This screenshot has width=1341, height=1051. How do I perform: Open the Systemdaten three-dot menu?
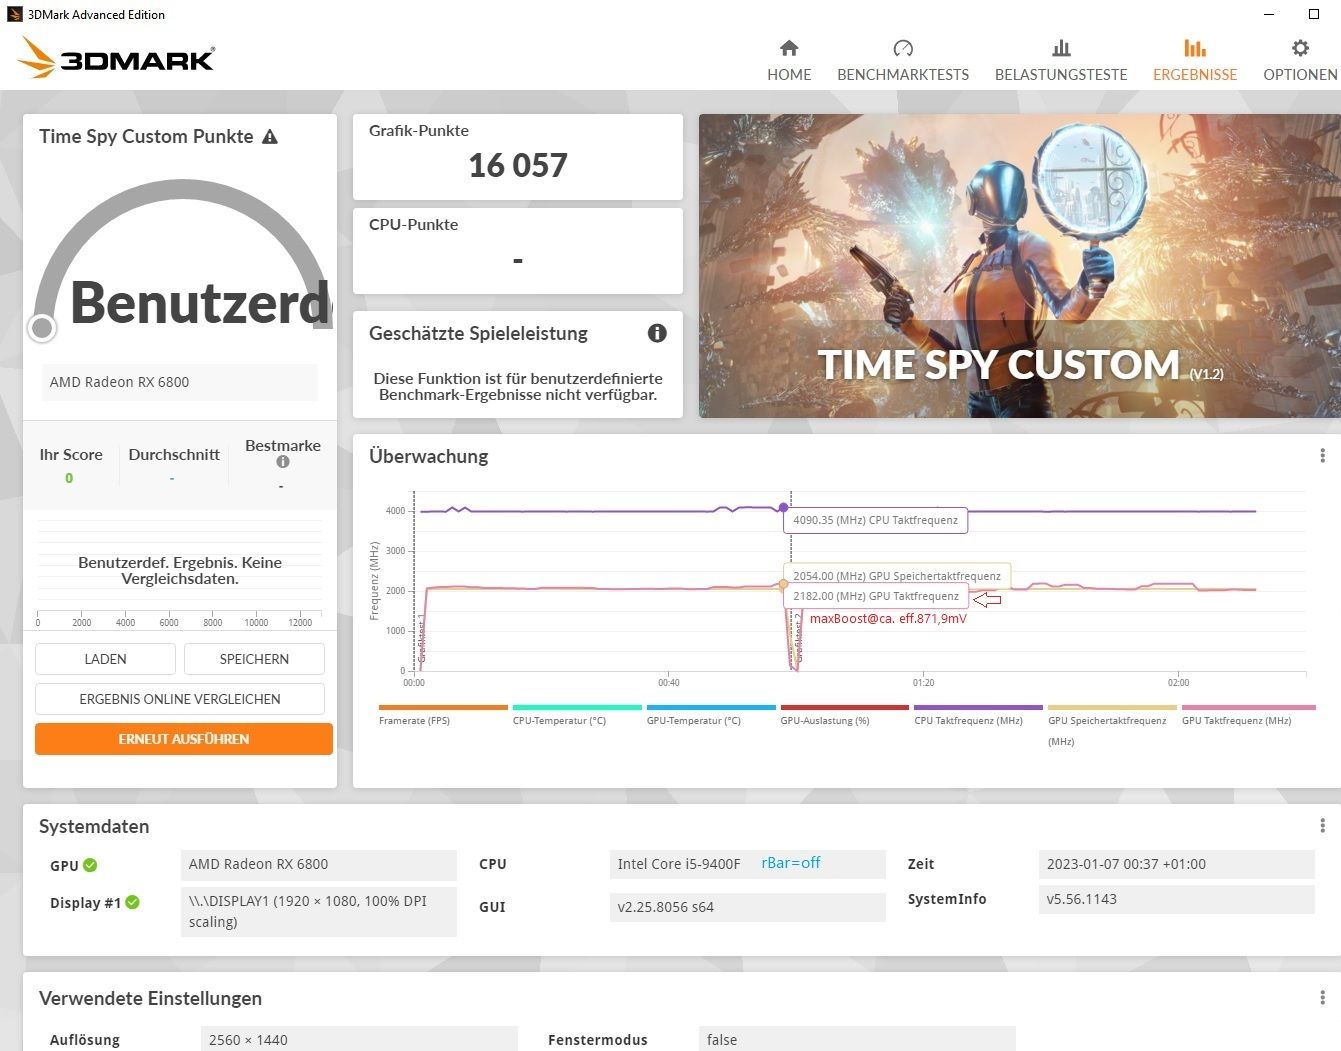(1323, 826)
